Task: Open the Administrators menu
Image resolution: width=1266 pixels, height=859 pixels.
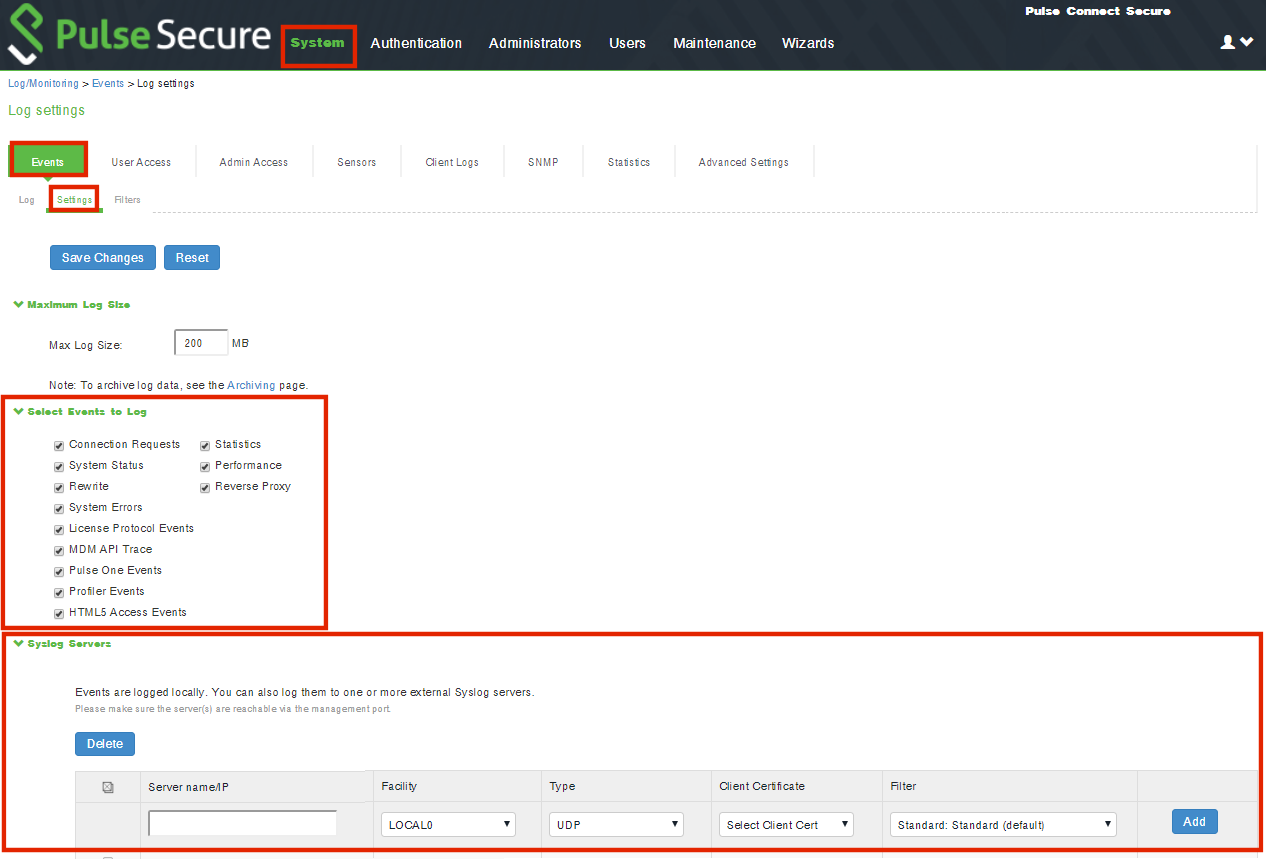Action: click(x=535, y=43)
